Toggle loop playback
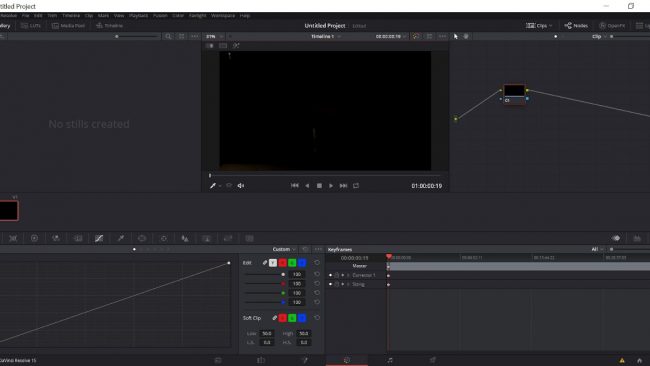This screenshot has height=366, width=650. pyautogui.click(x=356, y=186)
